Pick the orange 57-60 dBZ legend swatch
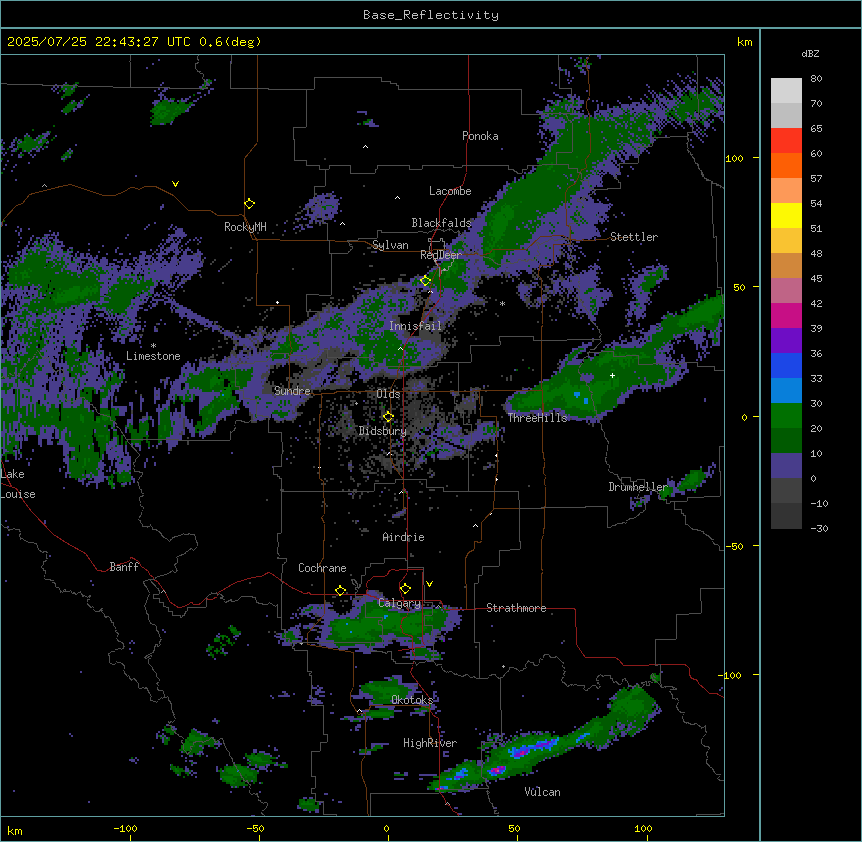Viewport: 862px width, 842px height. point(786,165)
